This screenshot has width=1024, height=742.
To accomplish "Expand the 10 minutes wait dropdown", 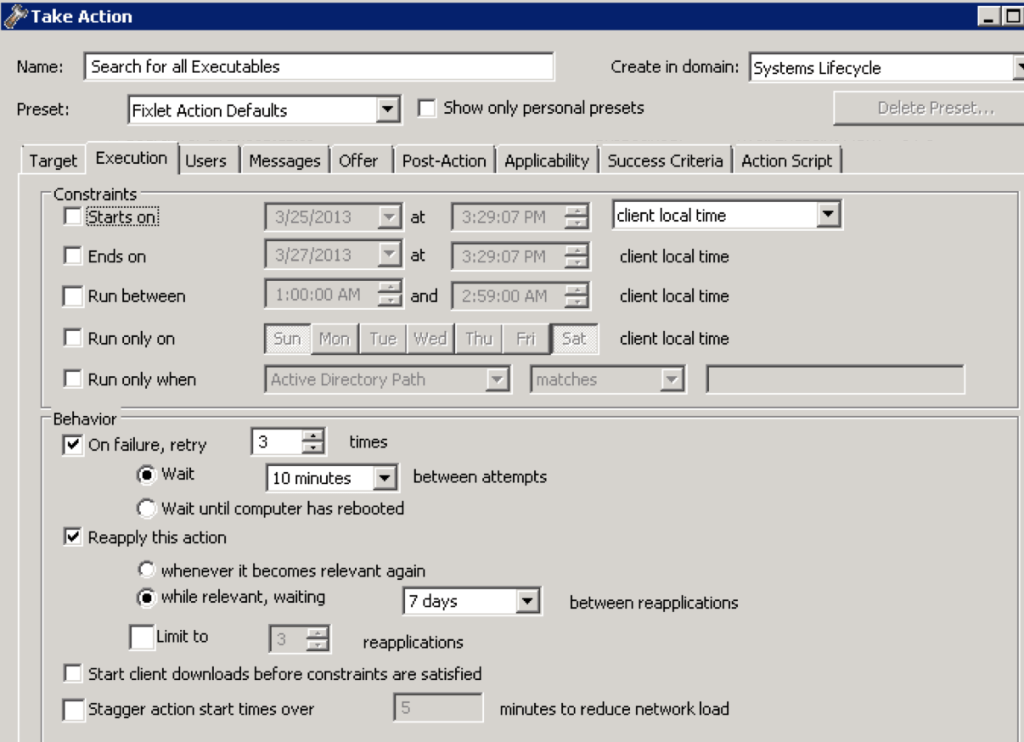I will click(x=385, y=478).
